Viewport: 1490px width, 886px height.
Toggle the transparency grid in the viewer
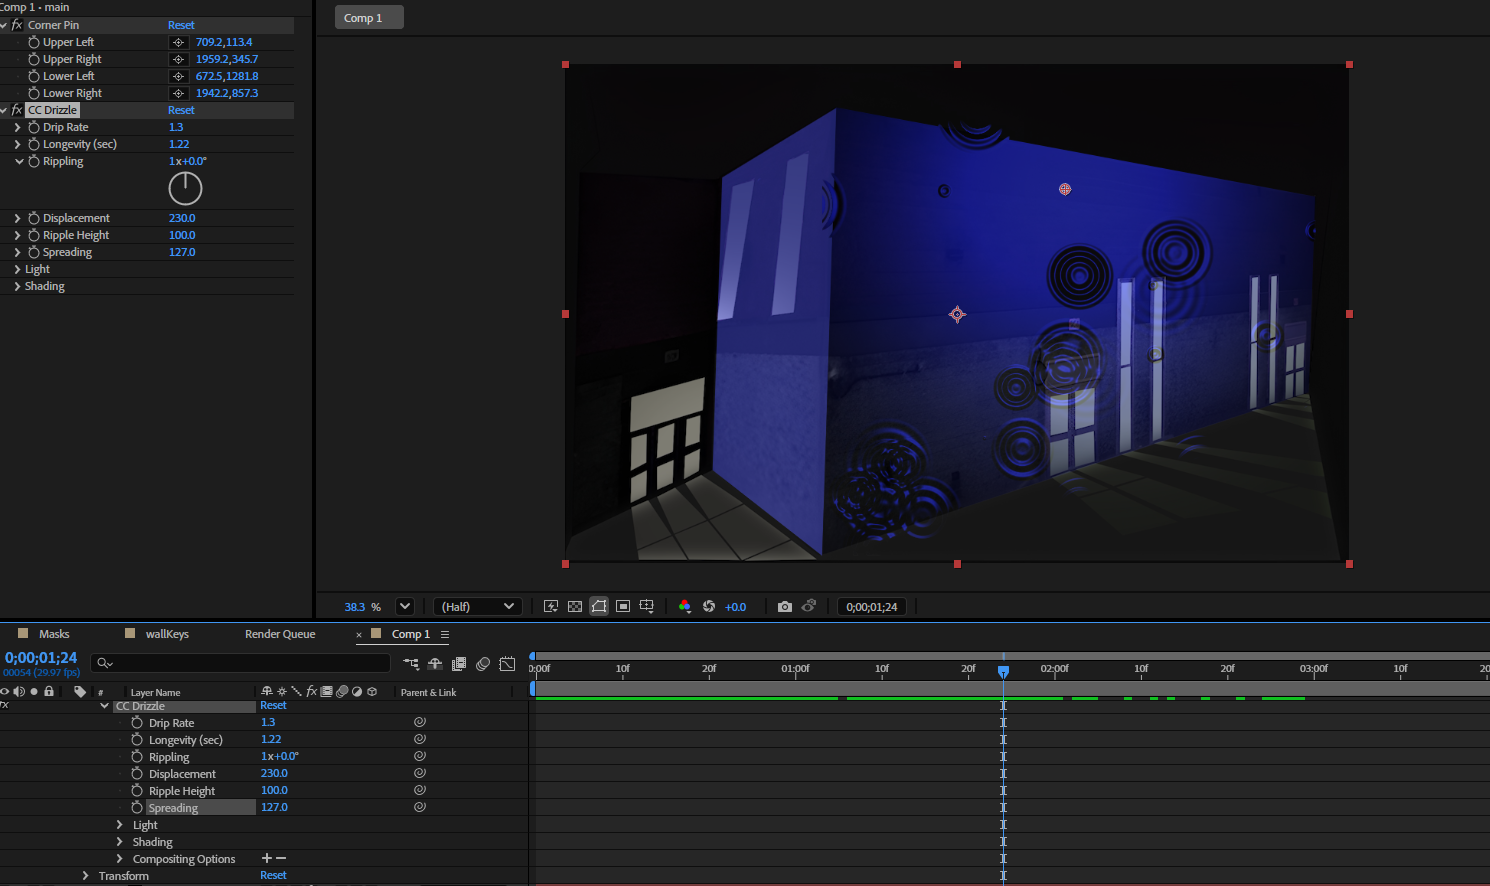tap(574, 605)
